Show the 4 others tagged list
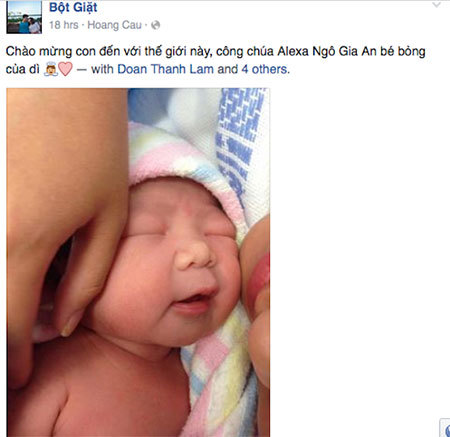 coord(264,69)
